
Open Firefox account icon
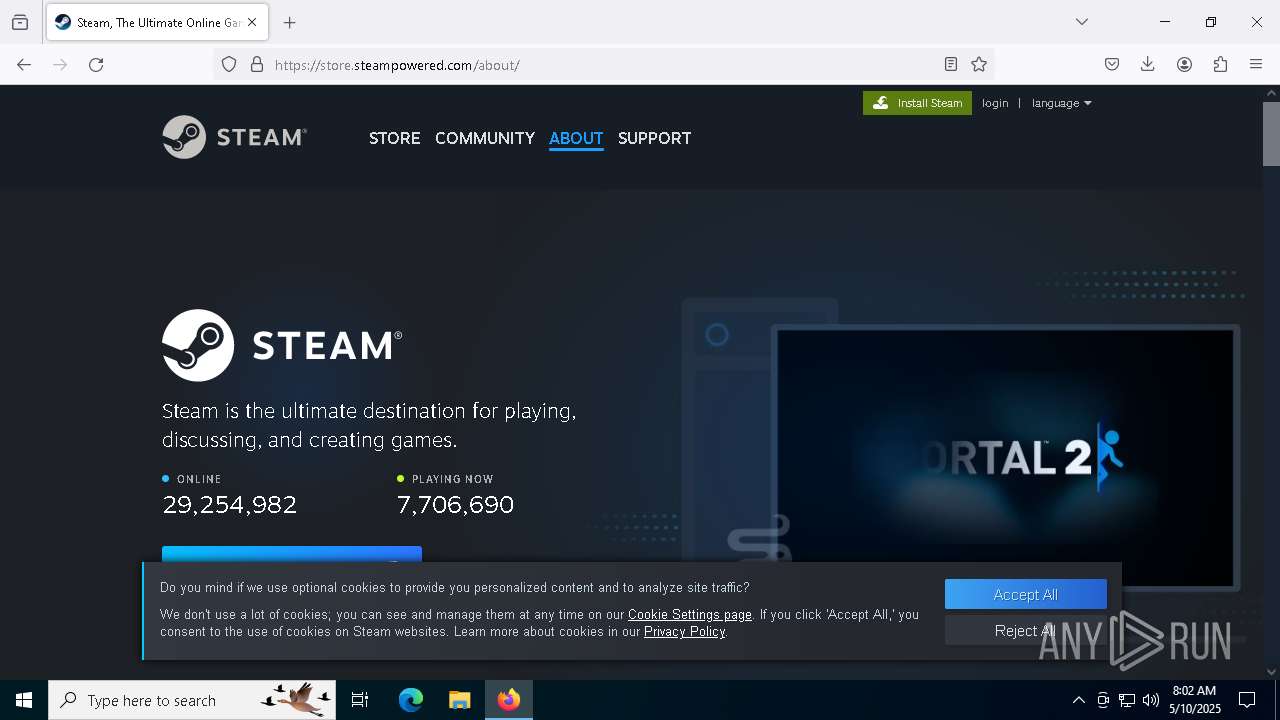1184,65
